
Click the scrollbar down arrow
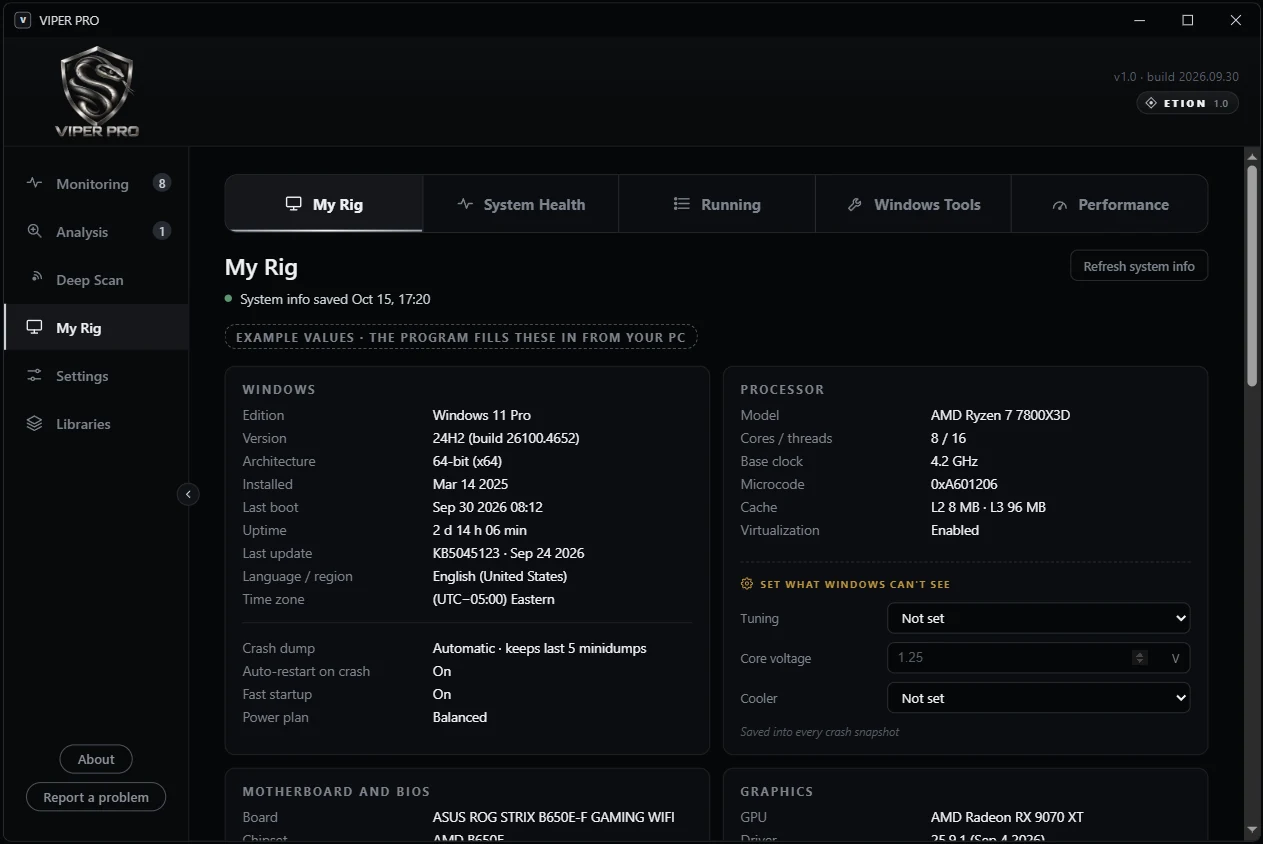tap(1251, 829)
